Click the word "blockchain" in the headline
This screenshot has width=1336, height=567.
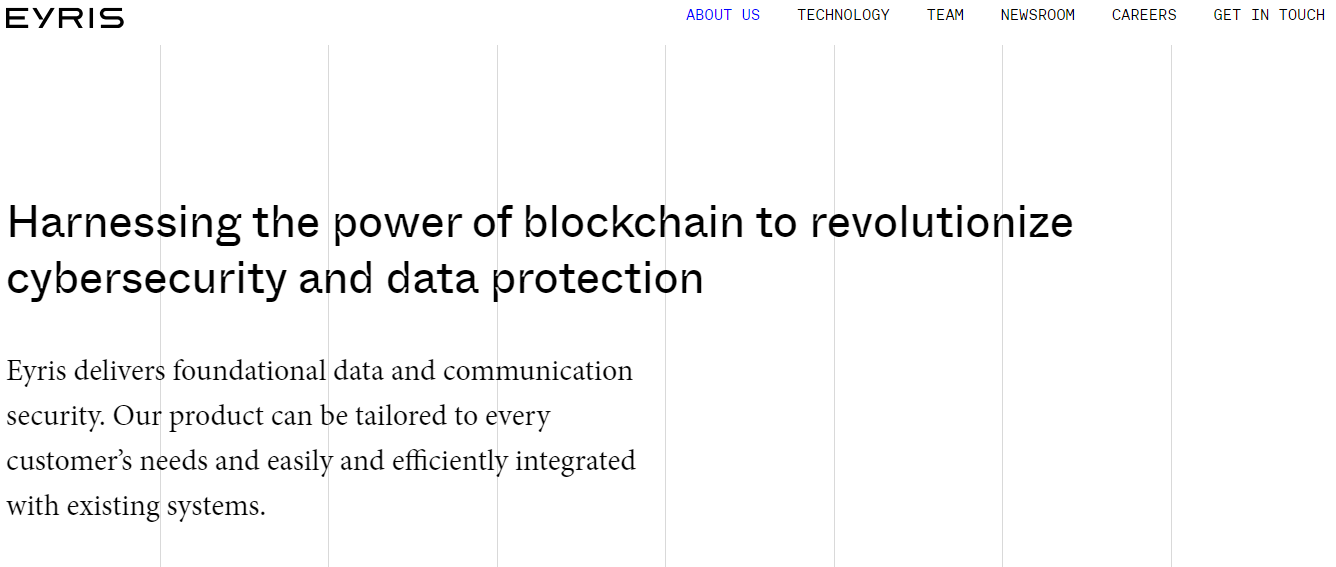tap(634, 223)
